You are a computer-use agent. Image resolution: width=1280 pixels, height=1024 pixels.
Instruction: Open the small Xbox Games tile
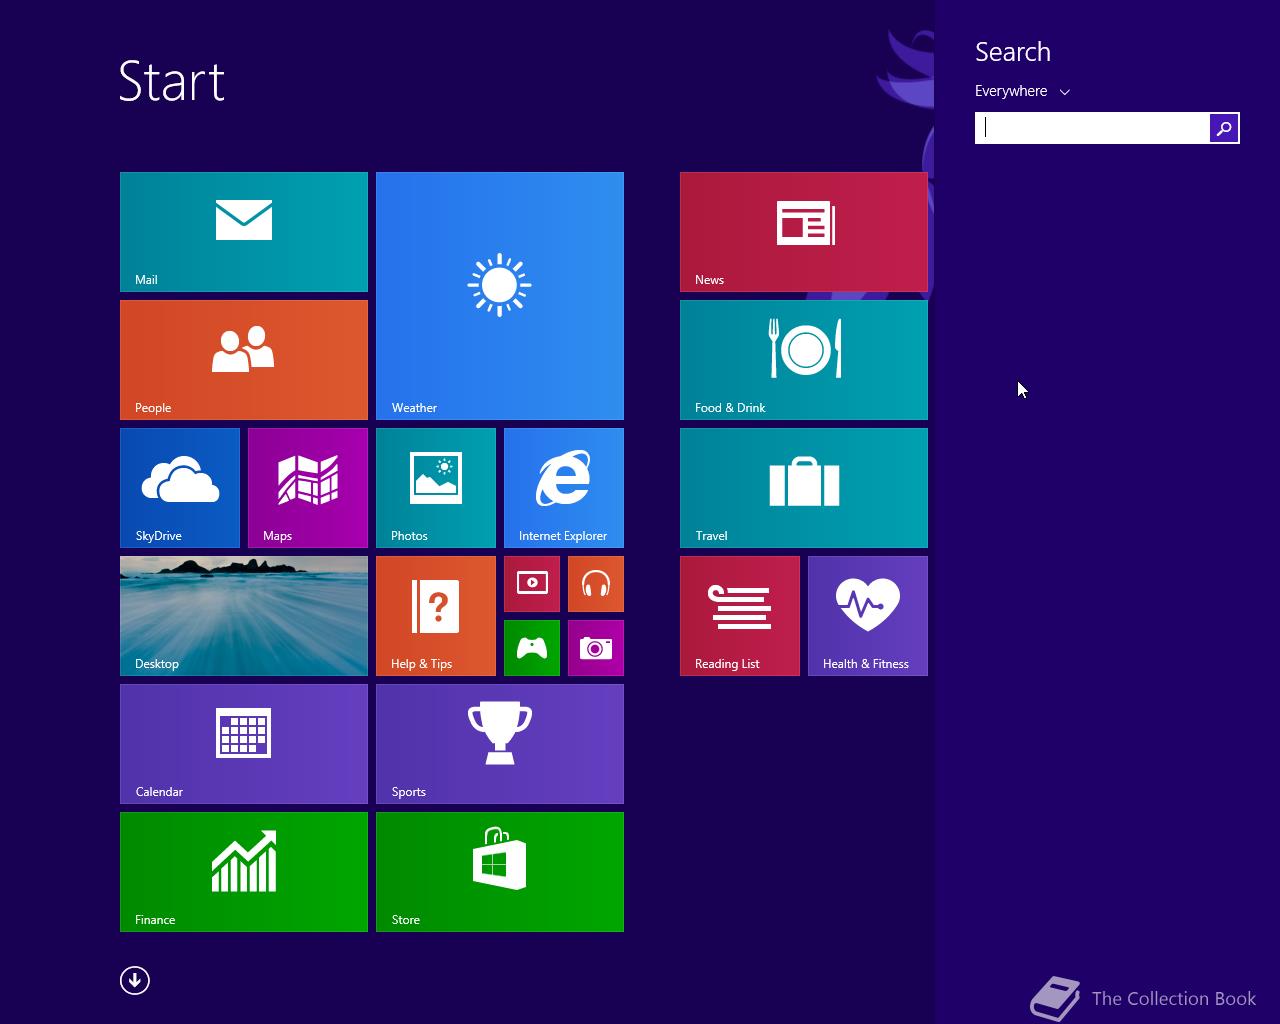pyautogui.click(x=532, y=648)
